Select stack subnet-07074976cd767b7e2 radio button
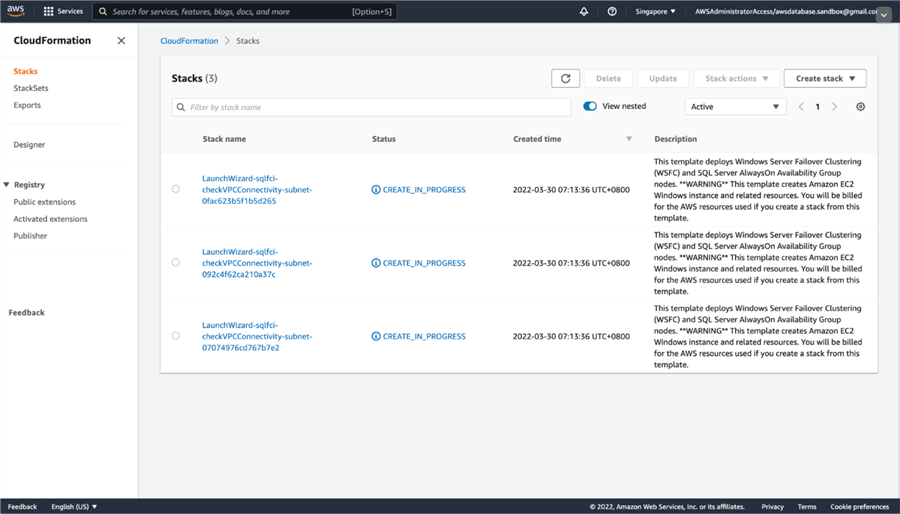 (176, 336)
